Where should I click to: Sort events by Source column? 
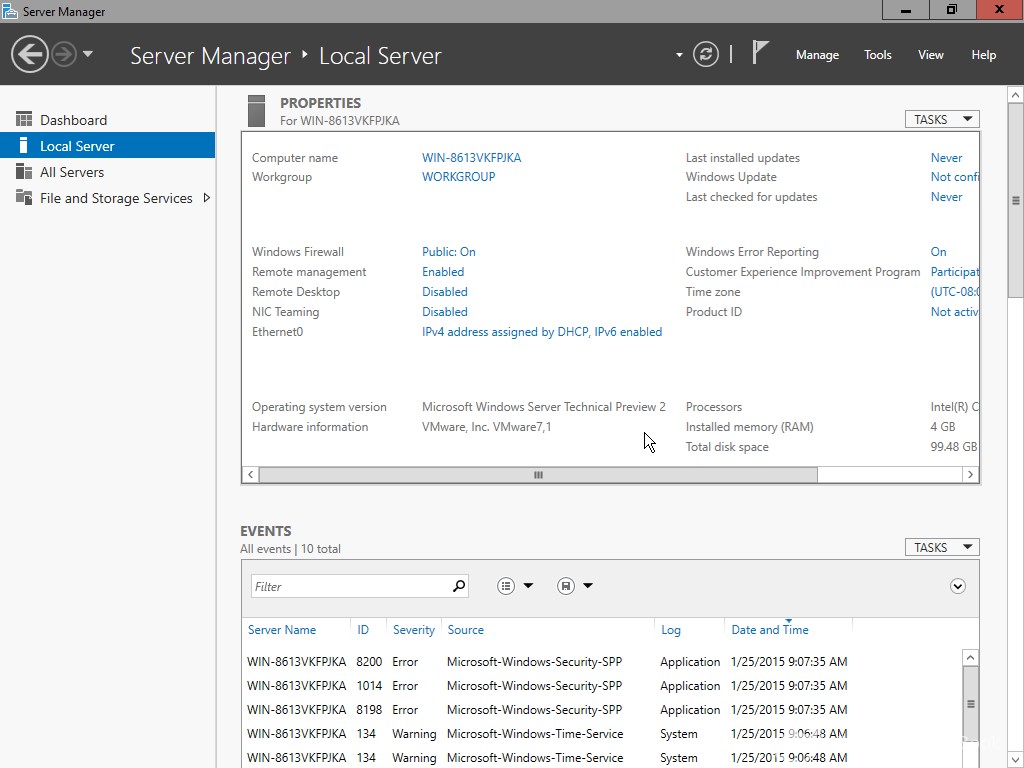[x=466, y=630]
